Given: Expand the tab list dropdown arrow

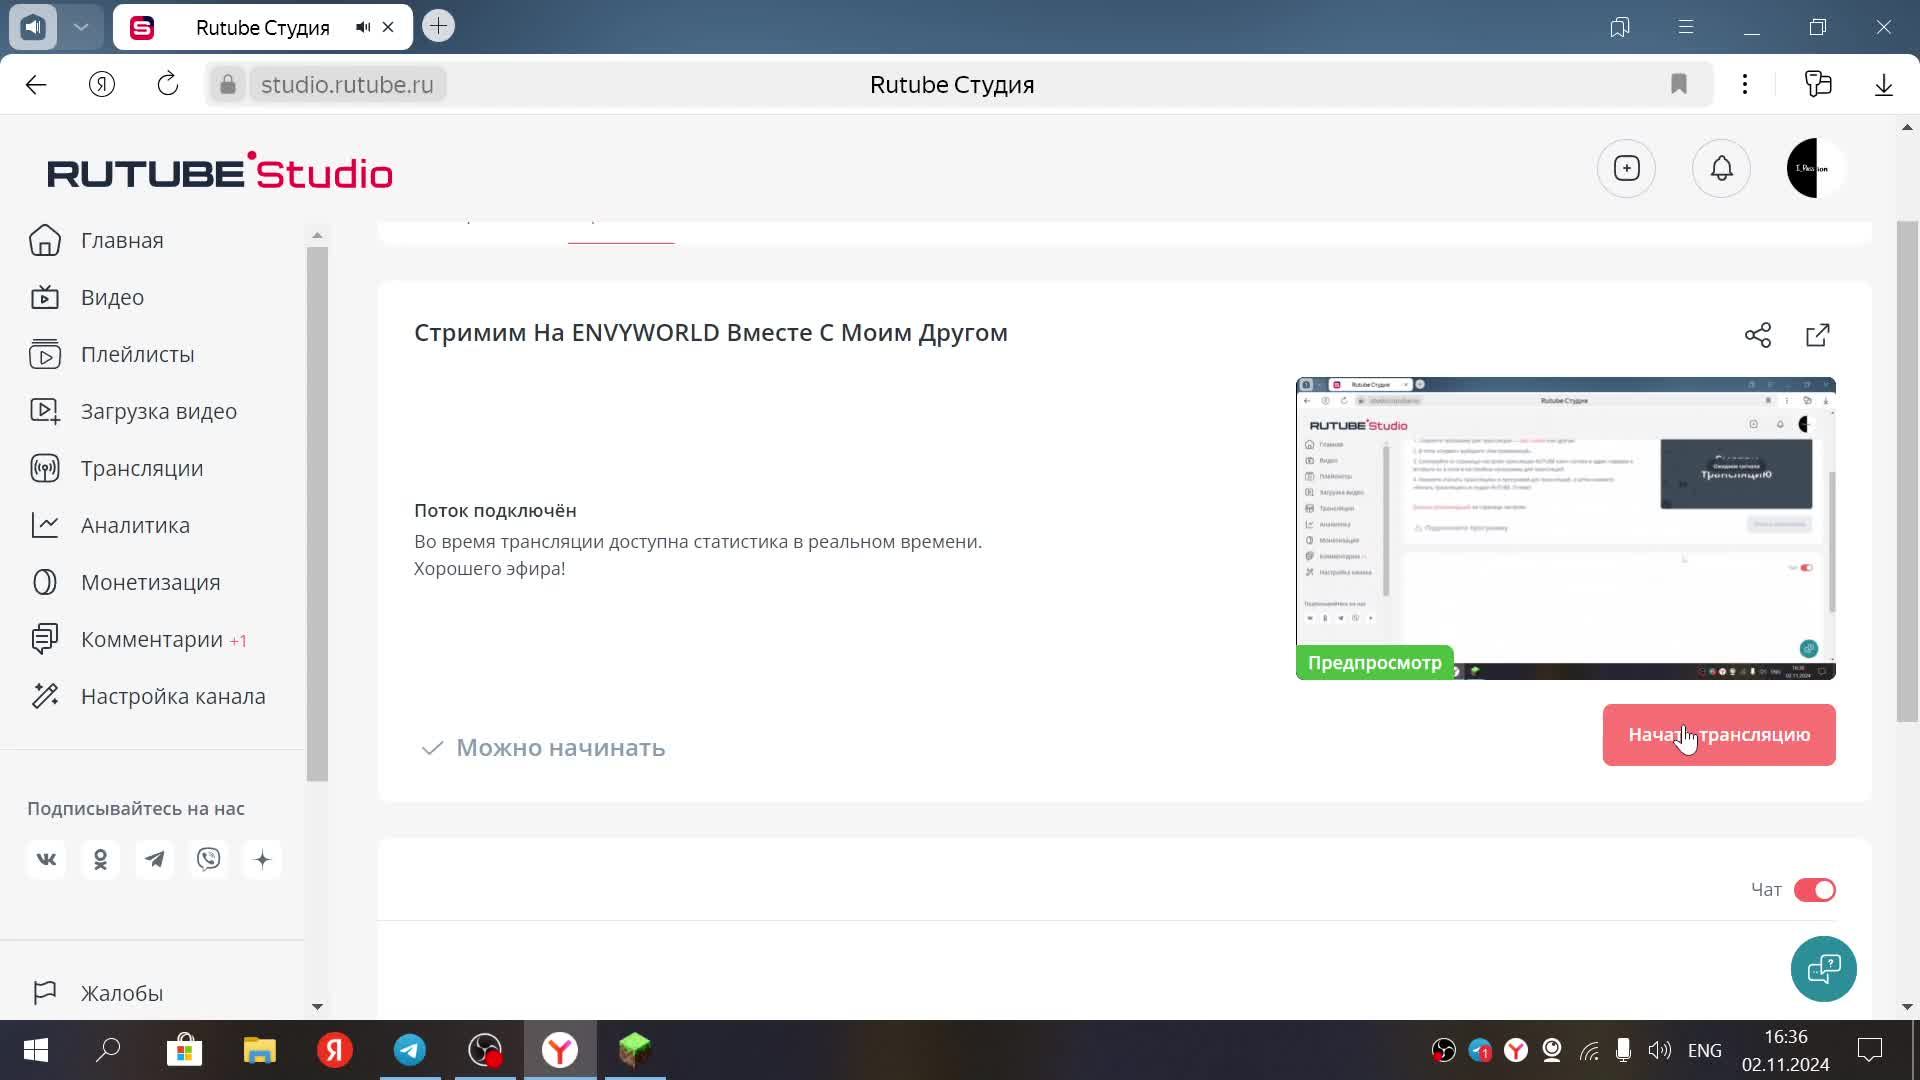Looking at the screenshot, I should (81, 28).
